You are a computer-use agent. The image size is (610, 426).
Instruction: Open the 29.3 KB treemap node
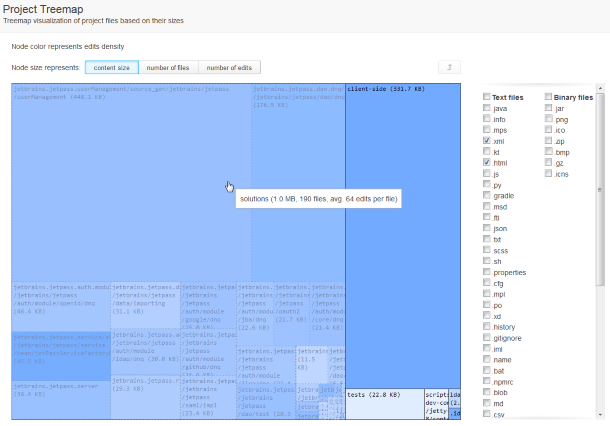point(145,397)
